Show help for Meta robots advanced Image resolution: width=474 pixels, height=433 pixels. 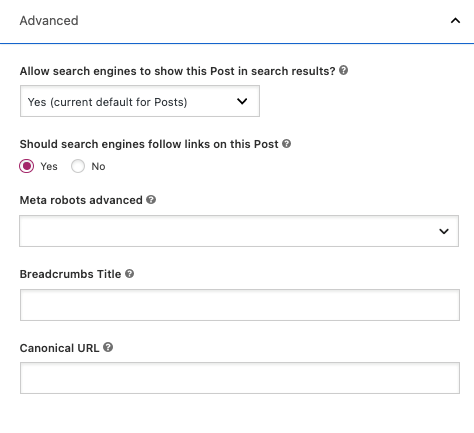(x=151, y=200)
